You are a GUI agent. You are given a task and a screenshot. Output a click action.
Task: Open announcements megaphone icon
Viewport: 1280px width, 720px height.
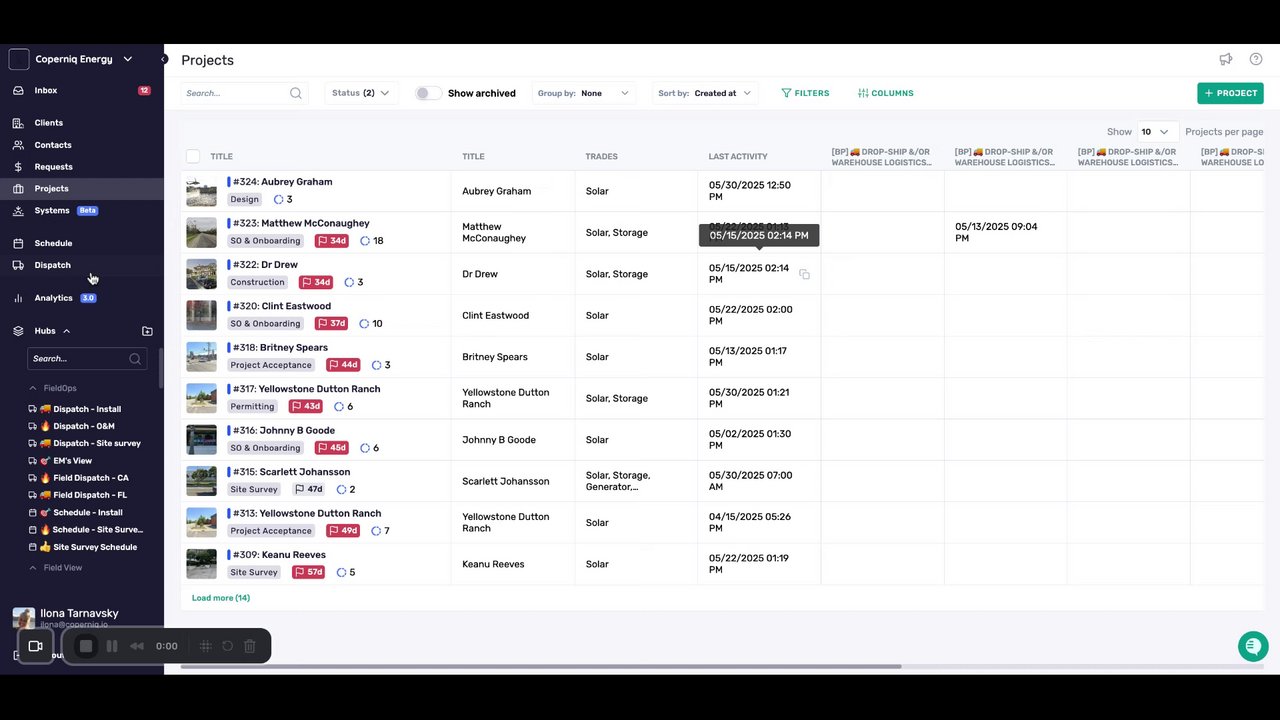click(x=1225, y=60)
